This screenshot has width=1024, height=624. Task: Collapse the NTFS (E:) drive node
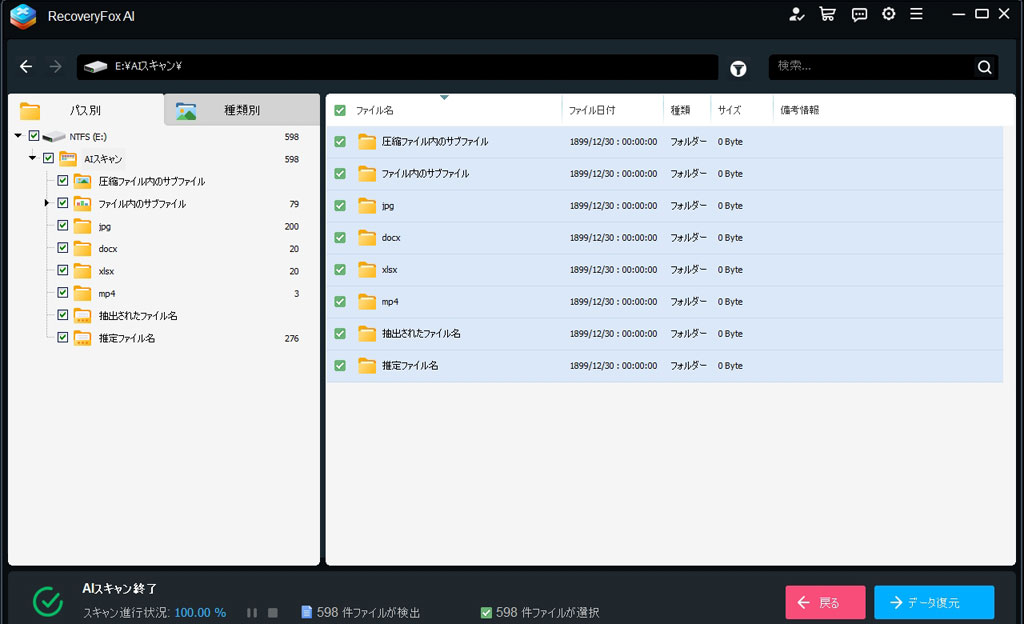point(19,136)
